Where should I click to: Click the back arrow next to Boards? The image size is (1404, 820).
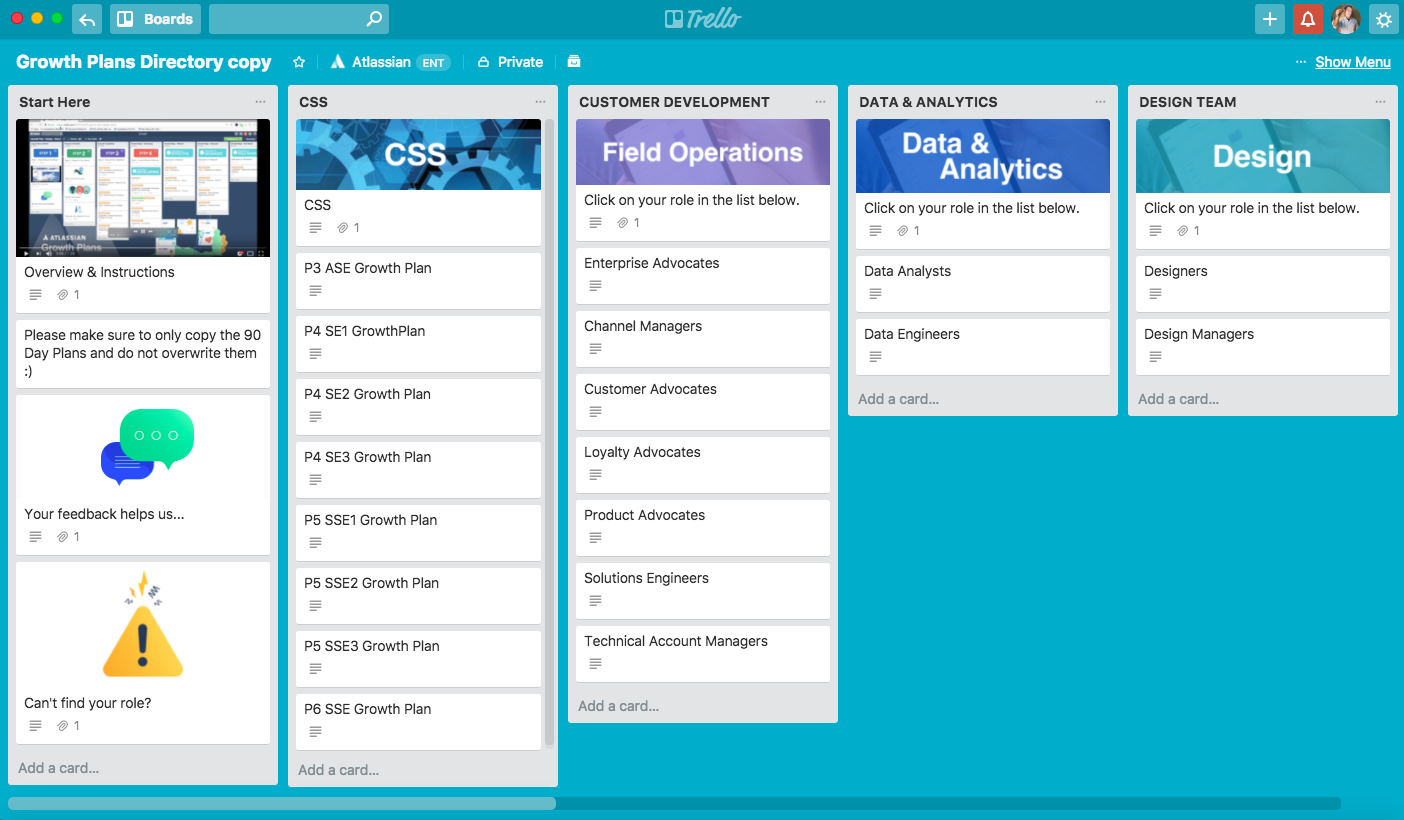pos(87,19)
